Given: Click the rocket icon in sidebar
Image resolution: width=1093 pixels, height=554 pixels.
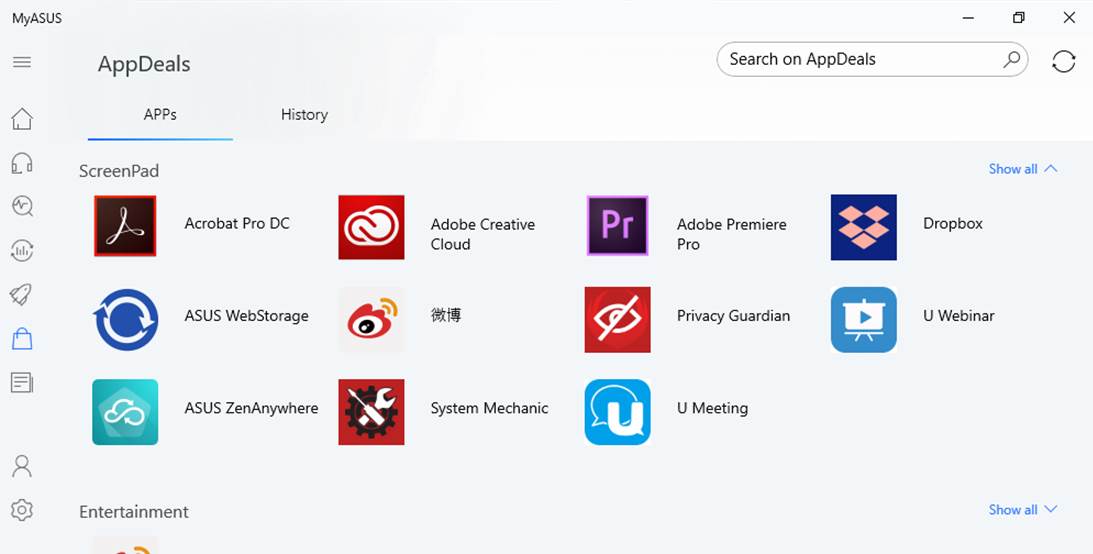Looking at the screenshot, I should coord(22,294).
